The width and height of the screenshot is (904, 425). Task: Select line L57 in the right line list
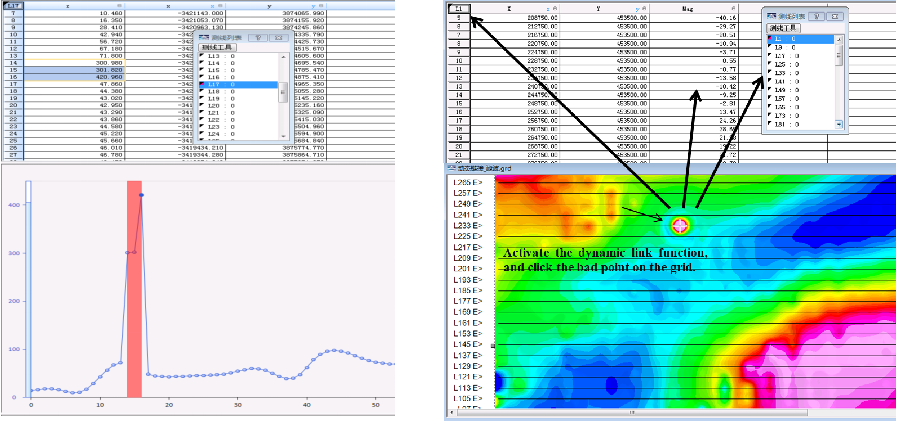(800, 99)
